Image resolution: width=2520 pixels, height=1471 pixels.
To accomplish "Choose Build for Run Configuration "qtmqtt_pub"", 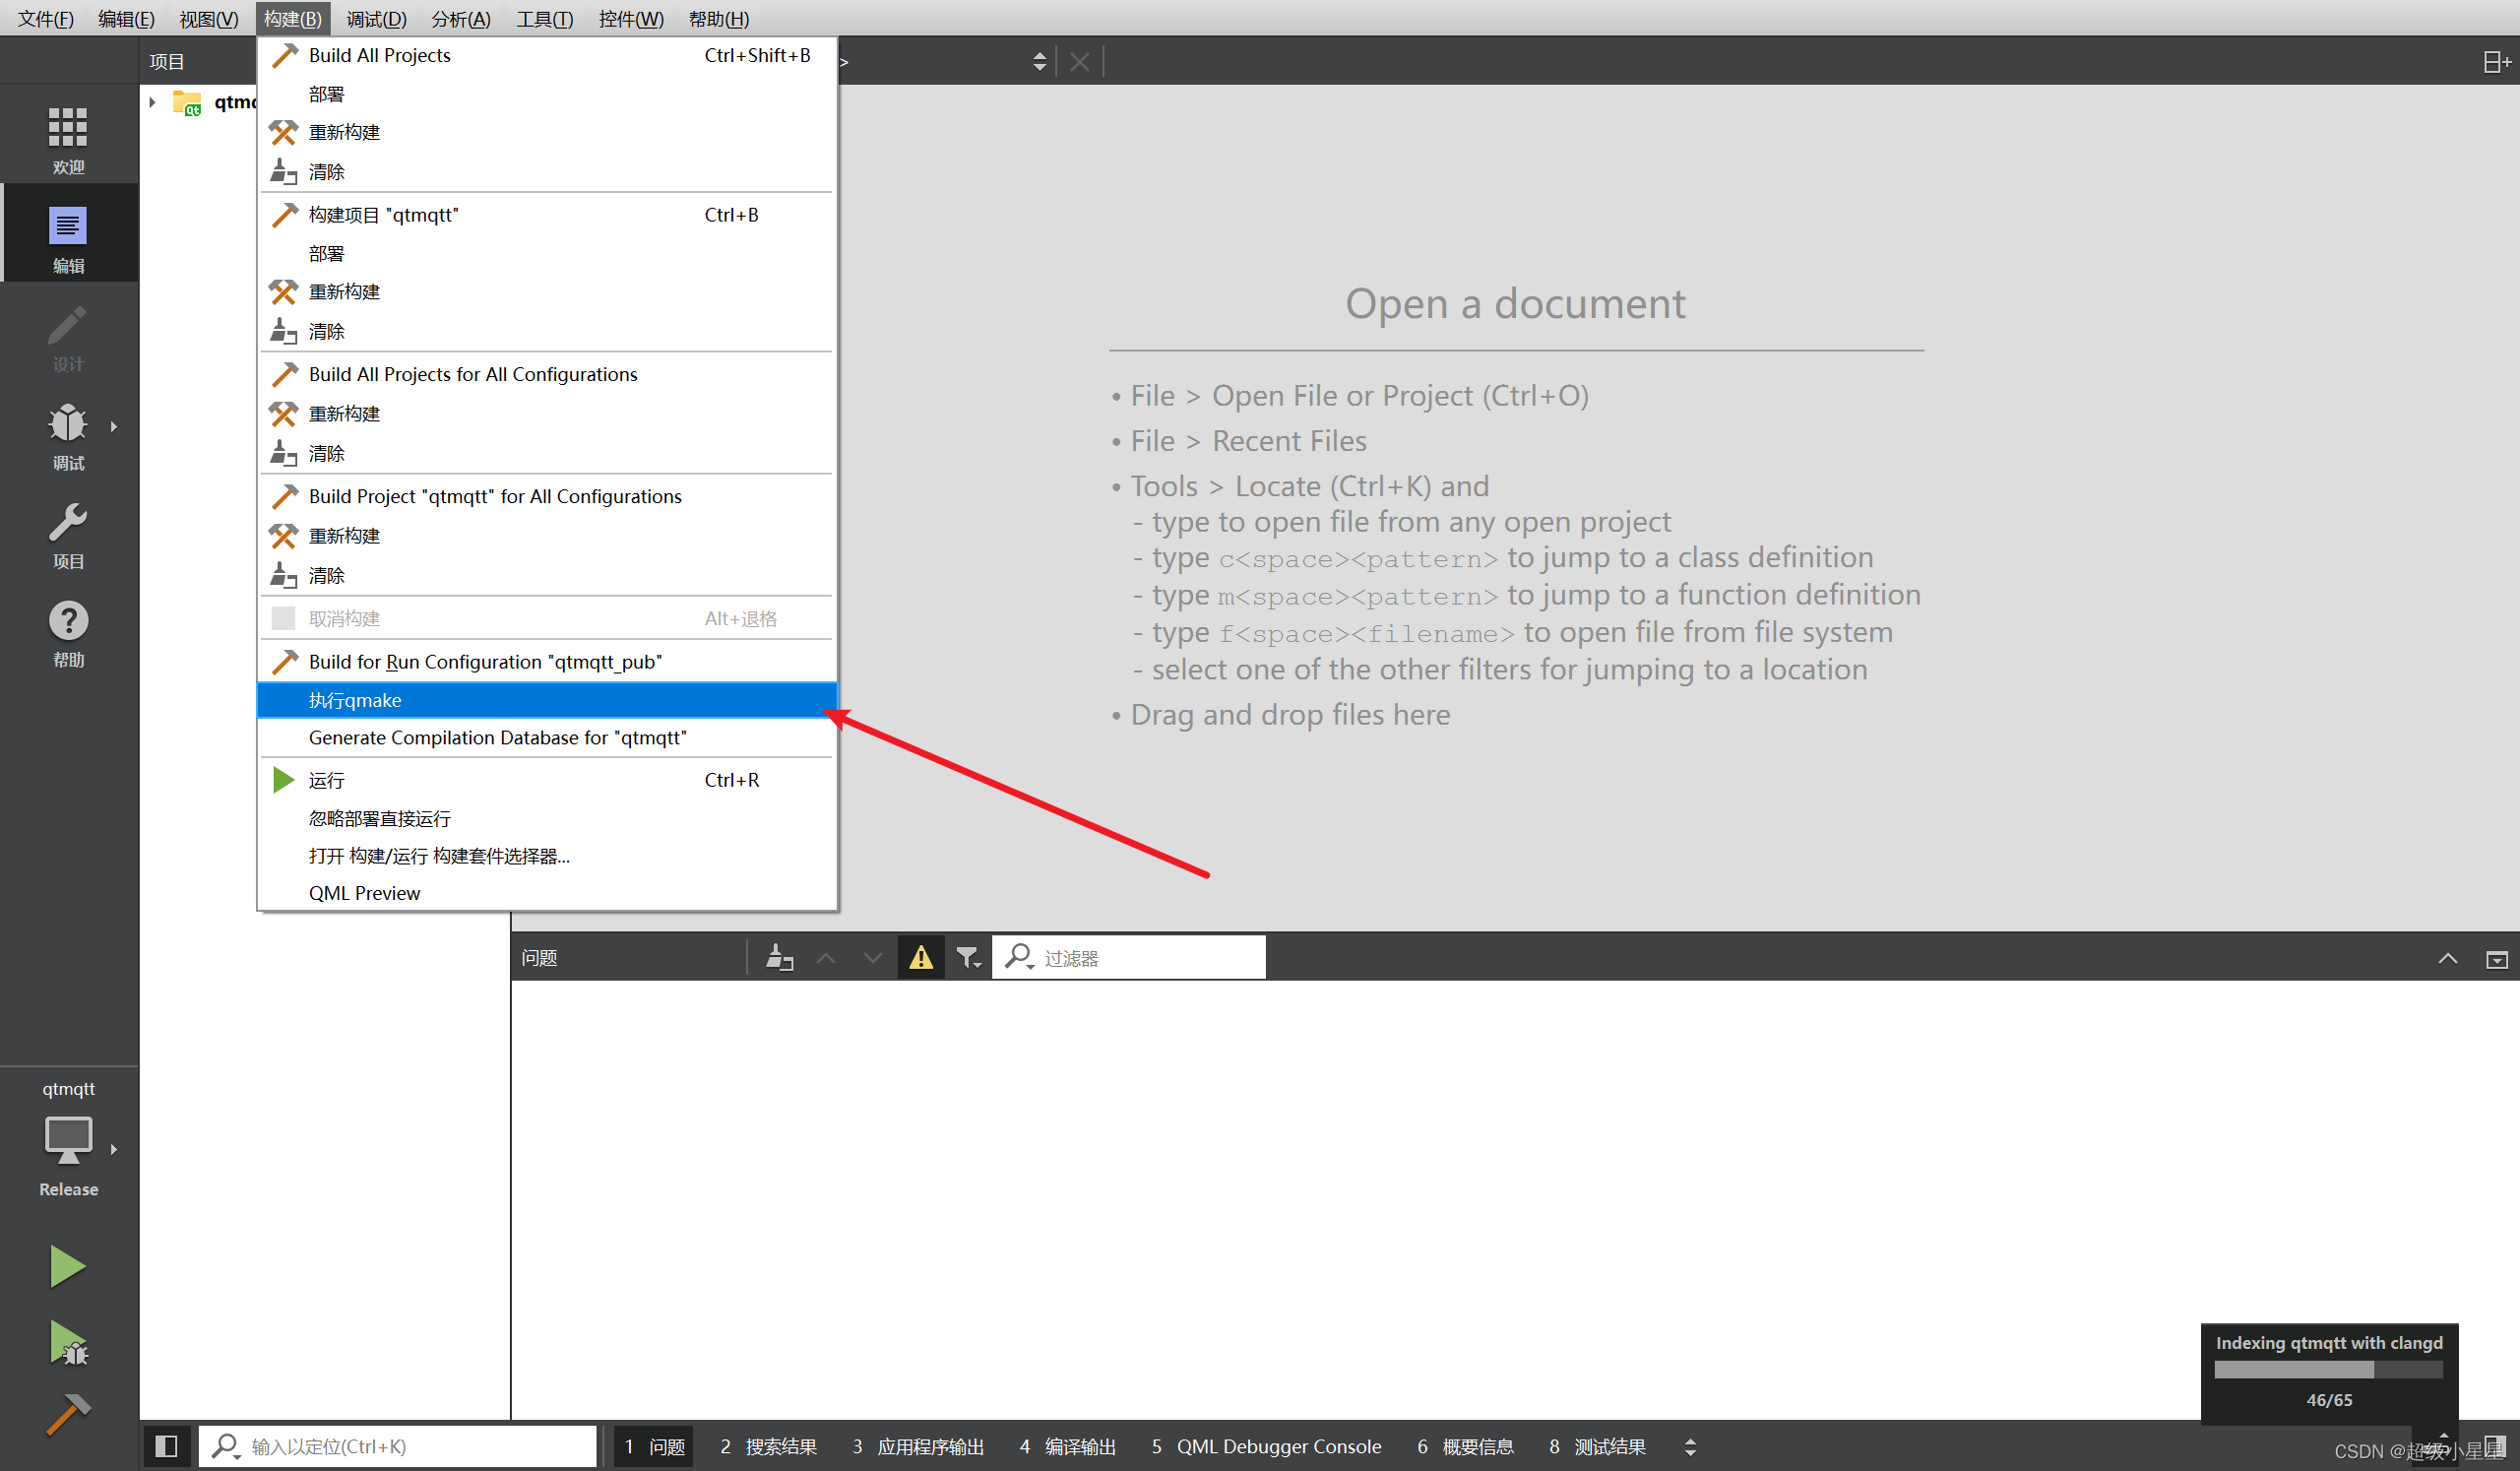I will tap(546, 661).
